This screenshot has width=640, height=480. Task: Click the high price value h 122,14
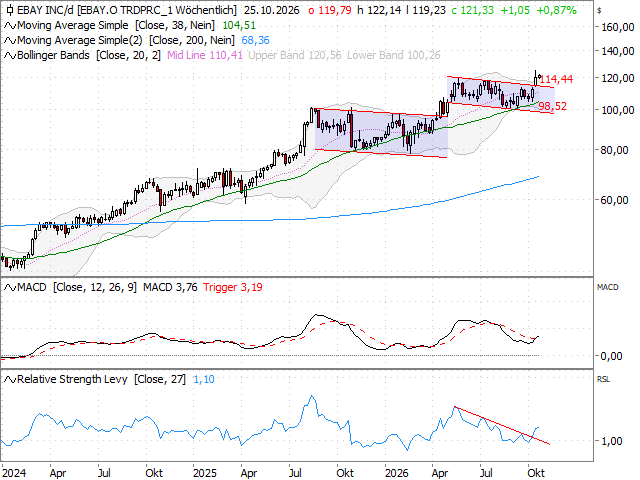[x=379, y=10]
